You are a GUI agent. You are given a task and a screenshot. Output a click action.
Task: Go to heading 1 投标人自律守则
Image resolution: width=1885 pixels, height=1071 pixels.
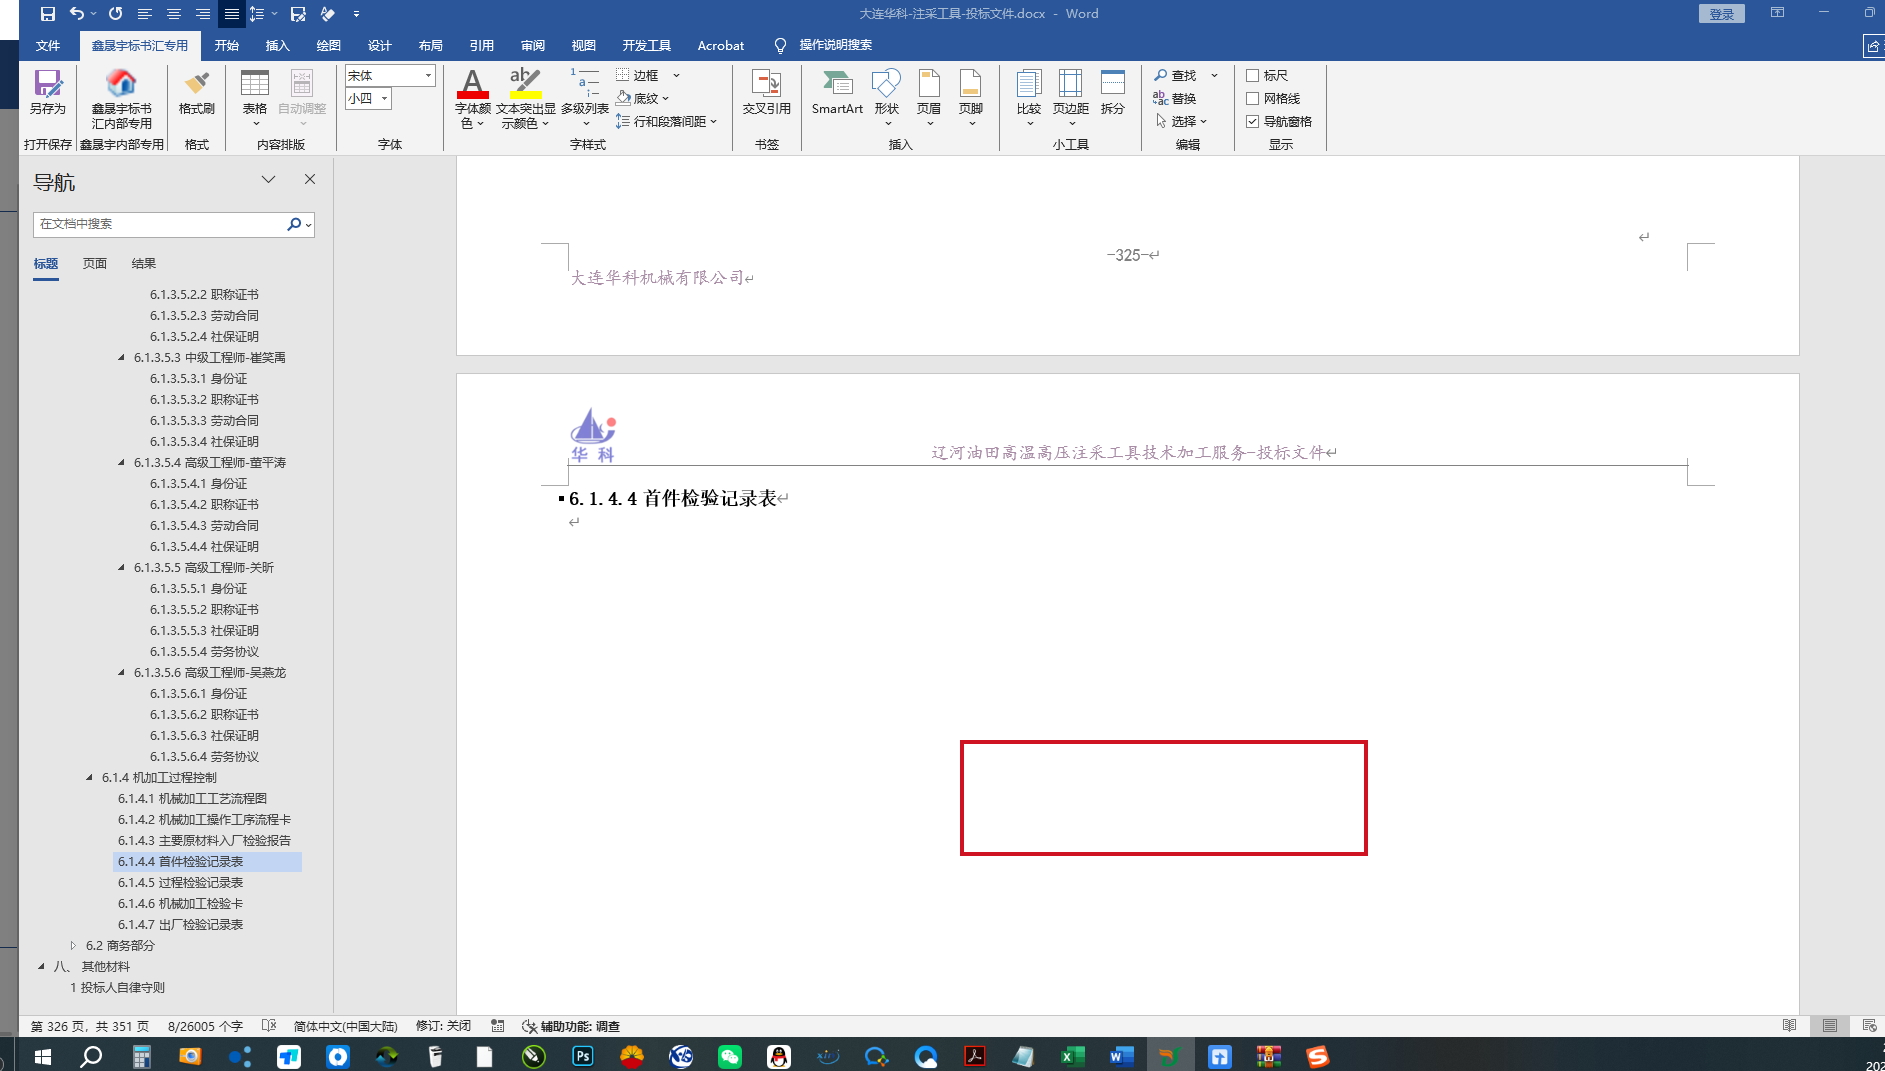tap(117, 987)
